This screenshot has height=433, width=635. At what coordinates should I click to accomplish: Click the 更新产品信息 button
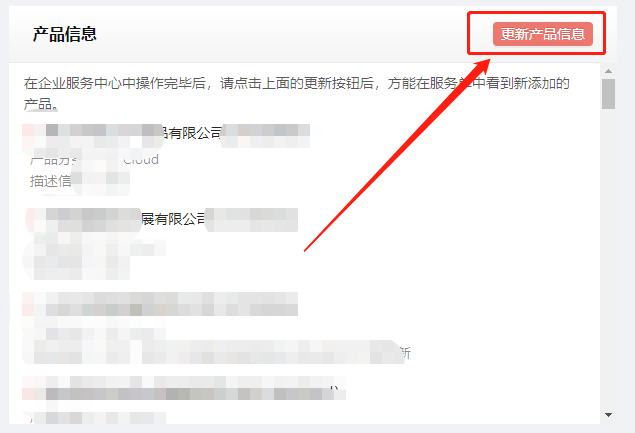tap(543, 34)
